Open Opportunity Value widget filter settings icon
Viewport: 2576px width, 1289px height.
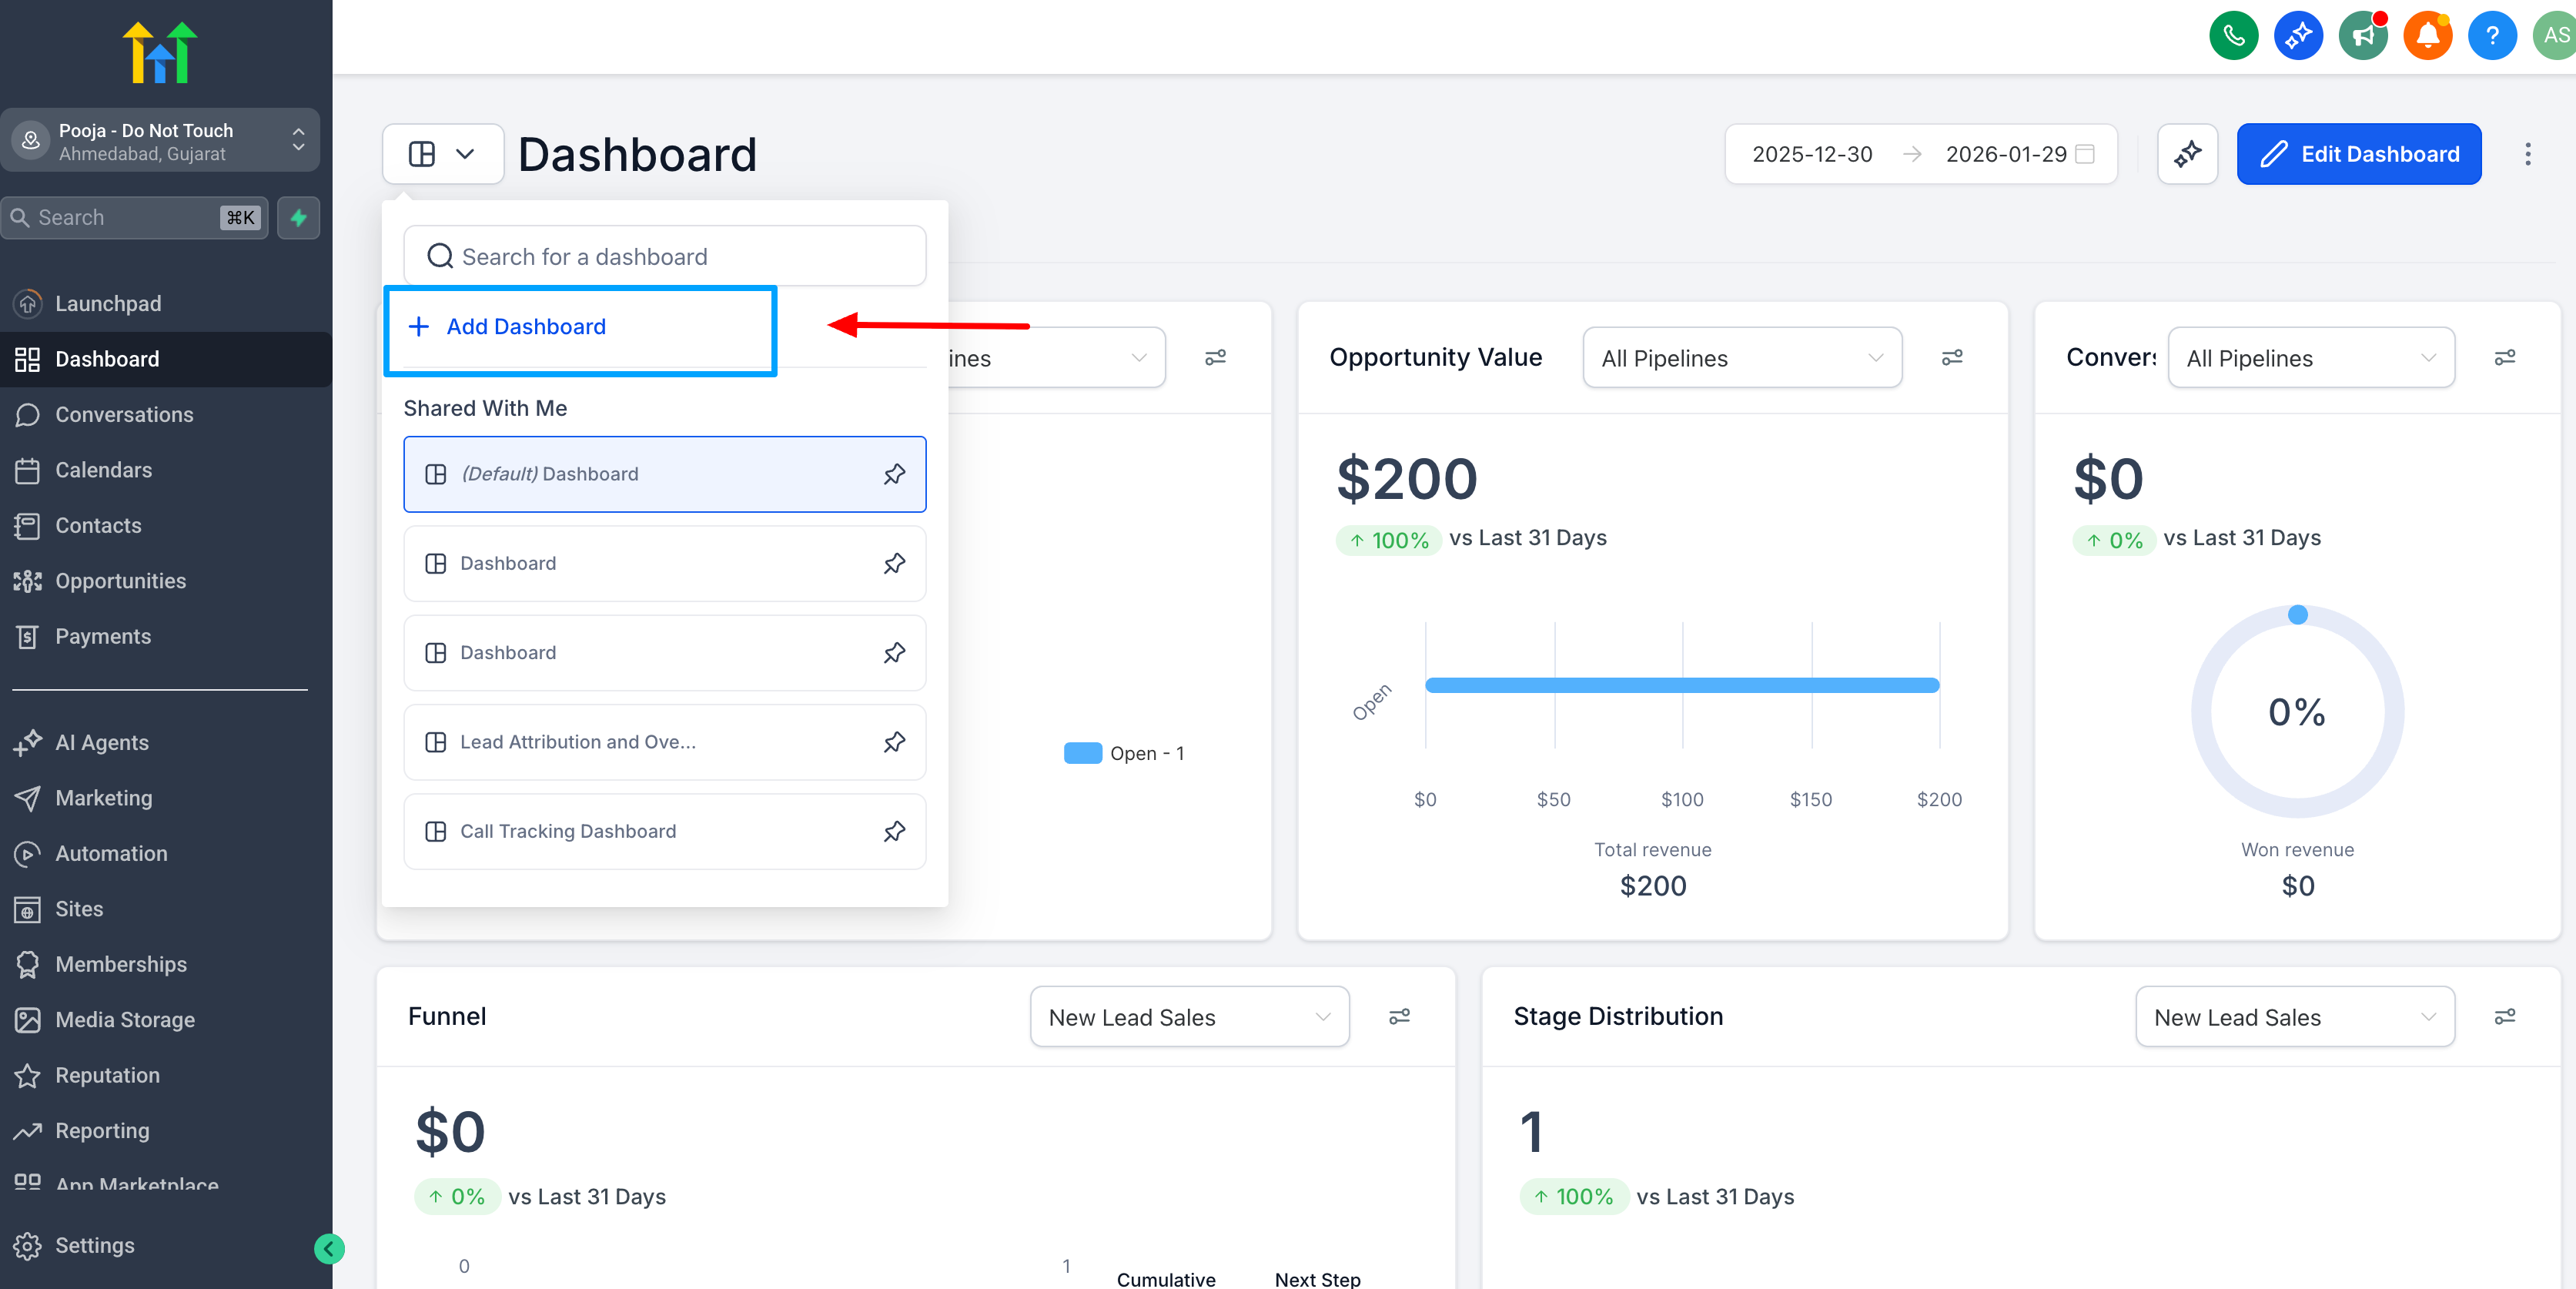[x=1952, y=357]
